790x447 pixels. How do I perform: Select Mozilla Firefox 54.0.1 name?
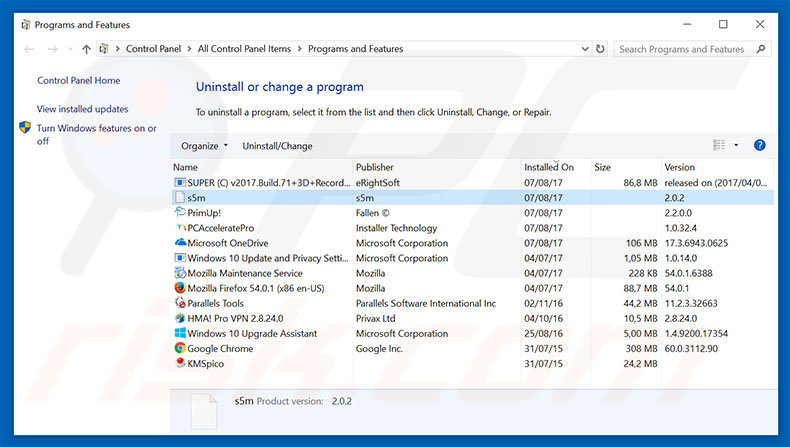click(x=256, y=288)
